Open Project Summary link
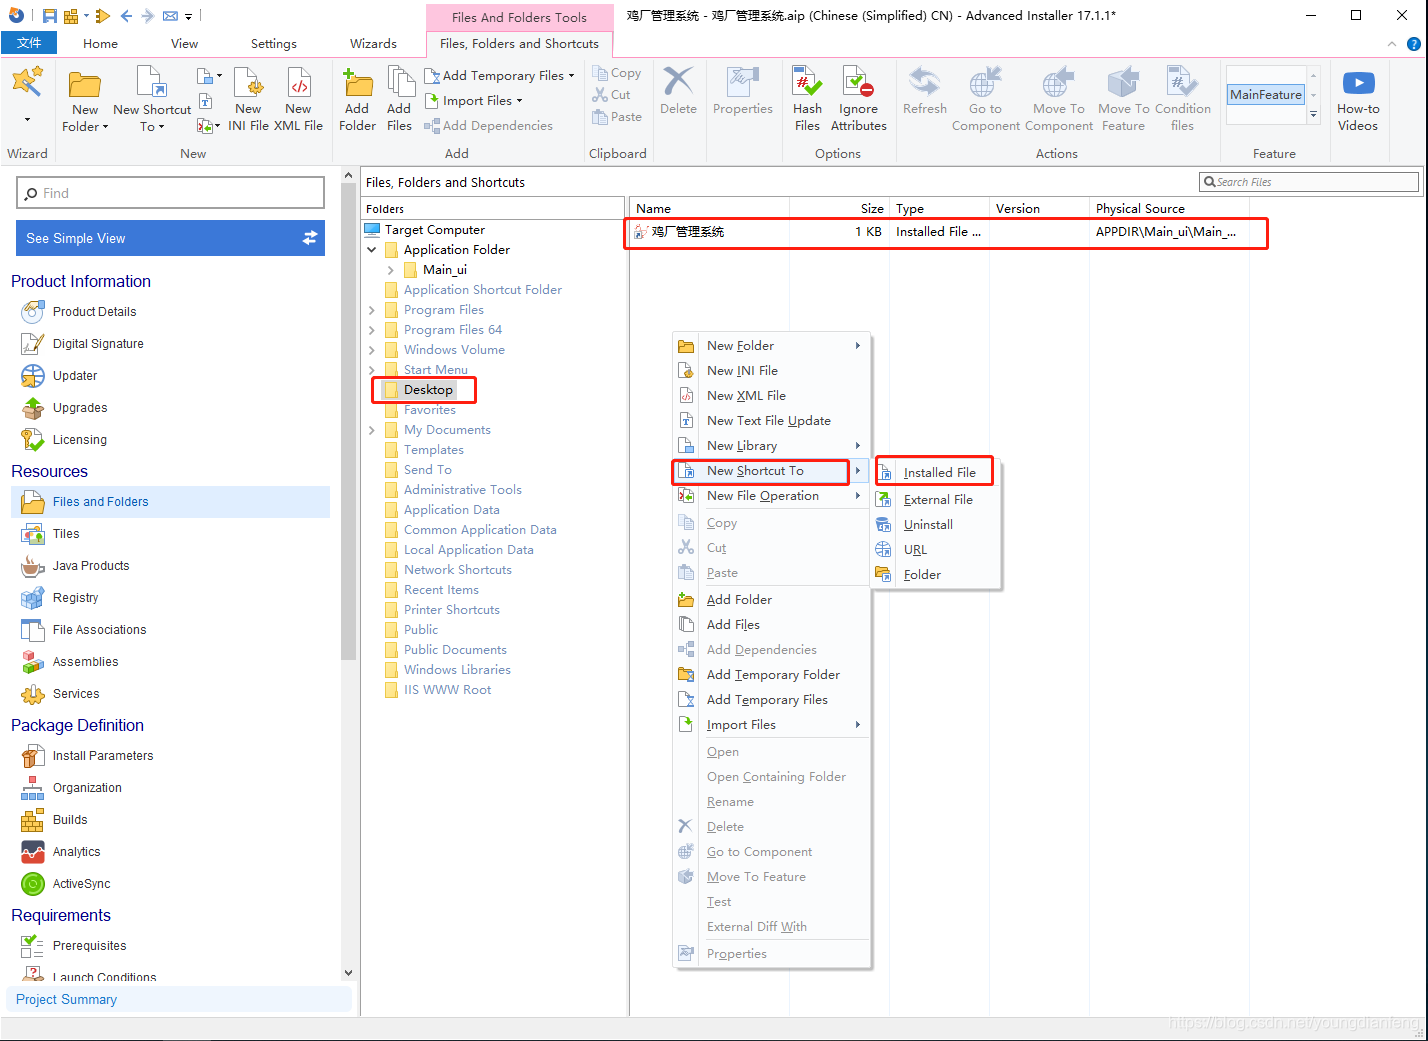 [66, 1000]
